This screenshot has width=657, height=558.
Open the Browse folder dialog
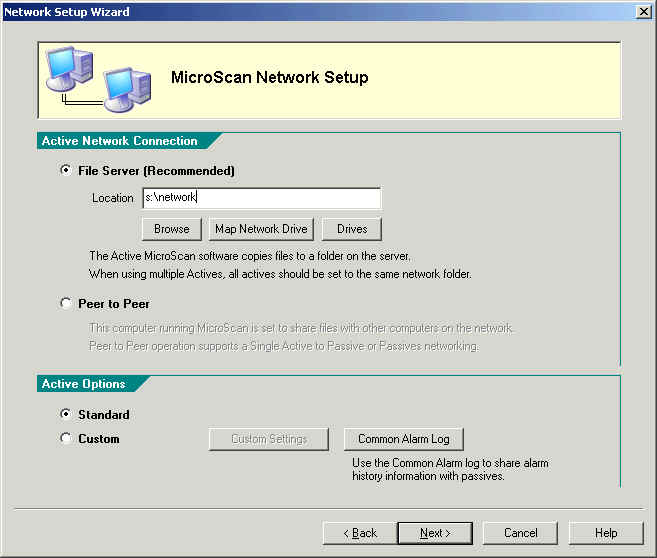172,229
